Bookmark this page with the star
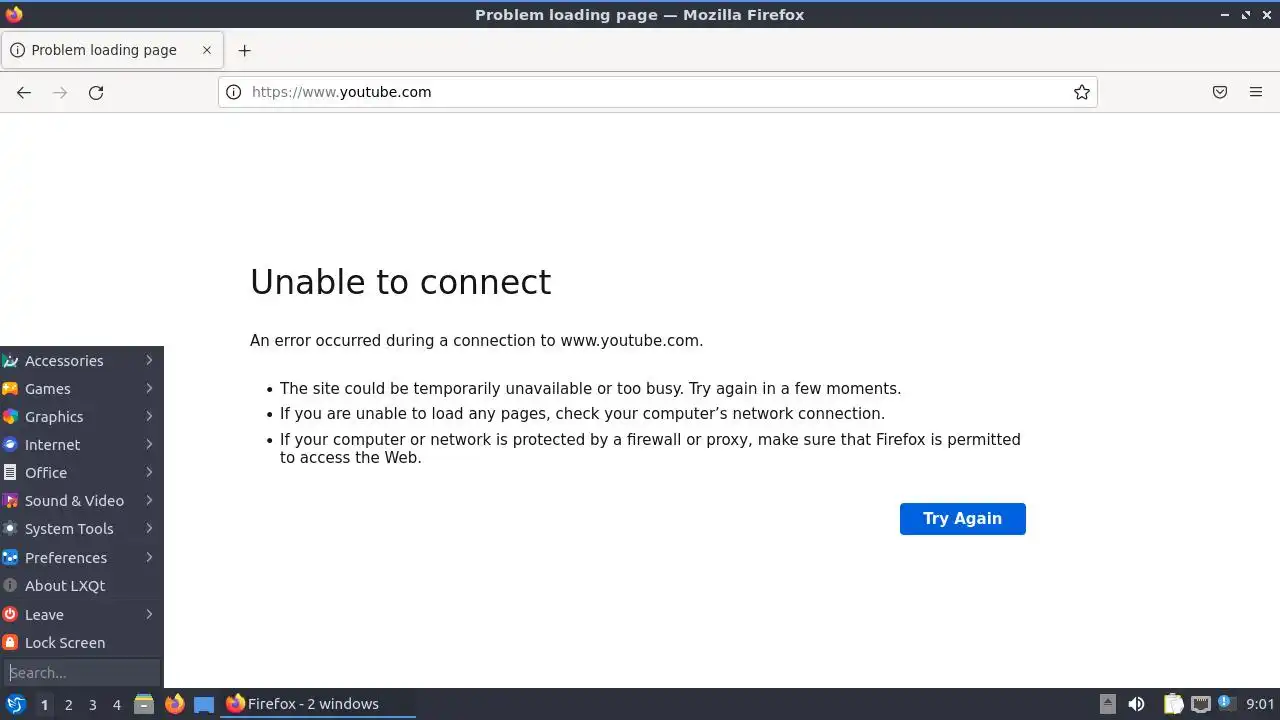Viewport: 1280px width, 720px height. [1081, 92]
